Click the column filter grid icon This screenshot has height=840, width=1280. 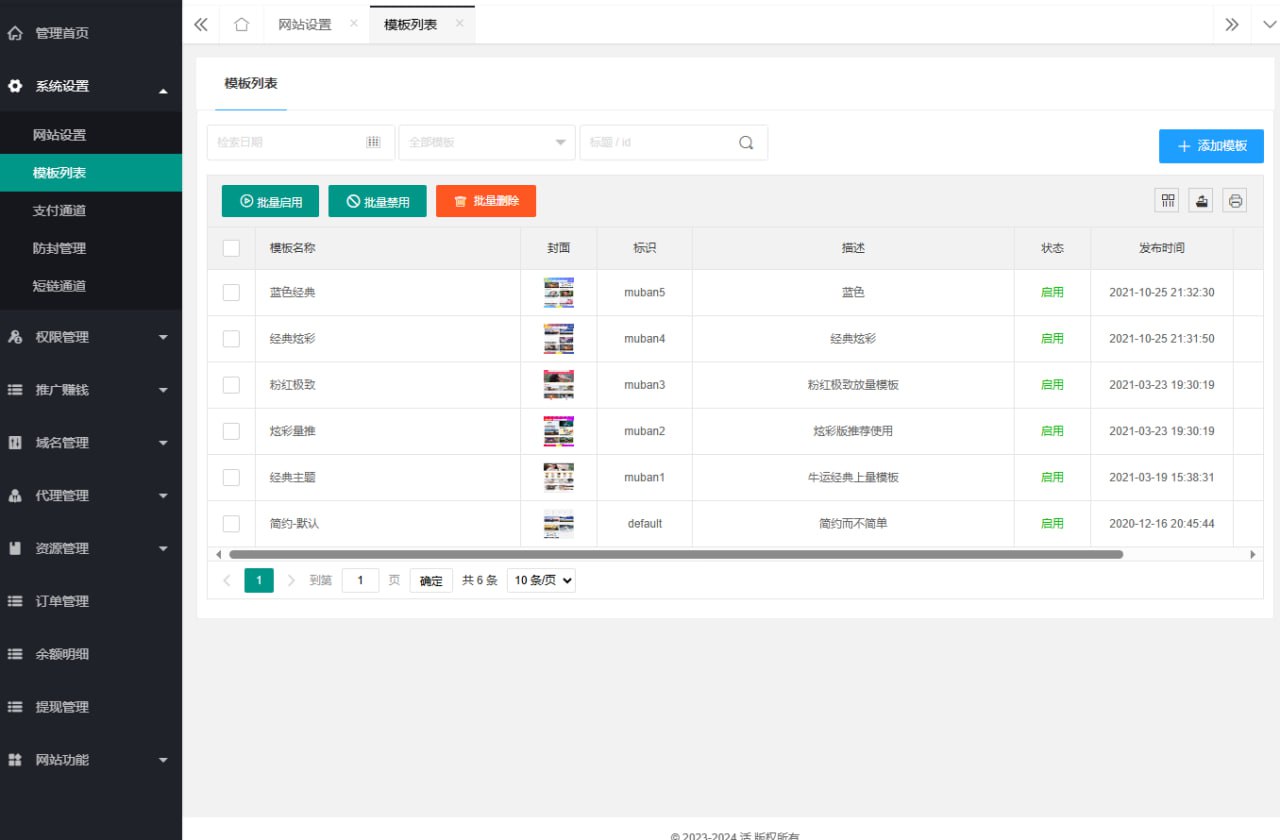click(1167, 201)
